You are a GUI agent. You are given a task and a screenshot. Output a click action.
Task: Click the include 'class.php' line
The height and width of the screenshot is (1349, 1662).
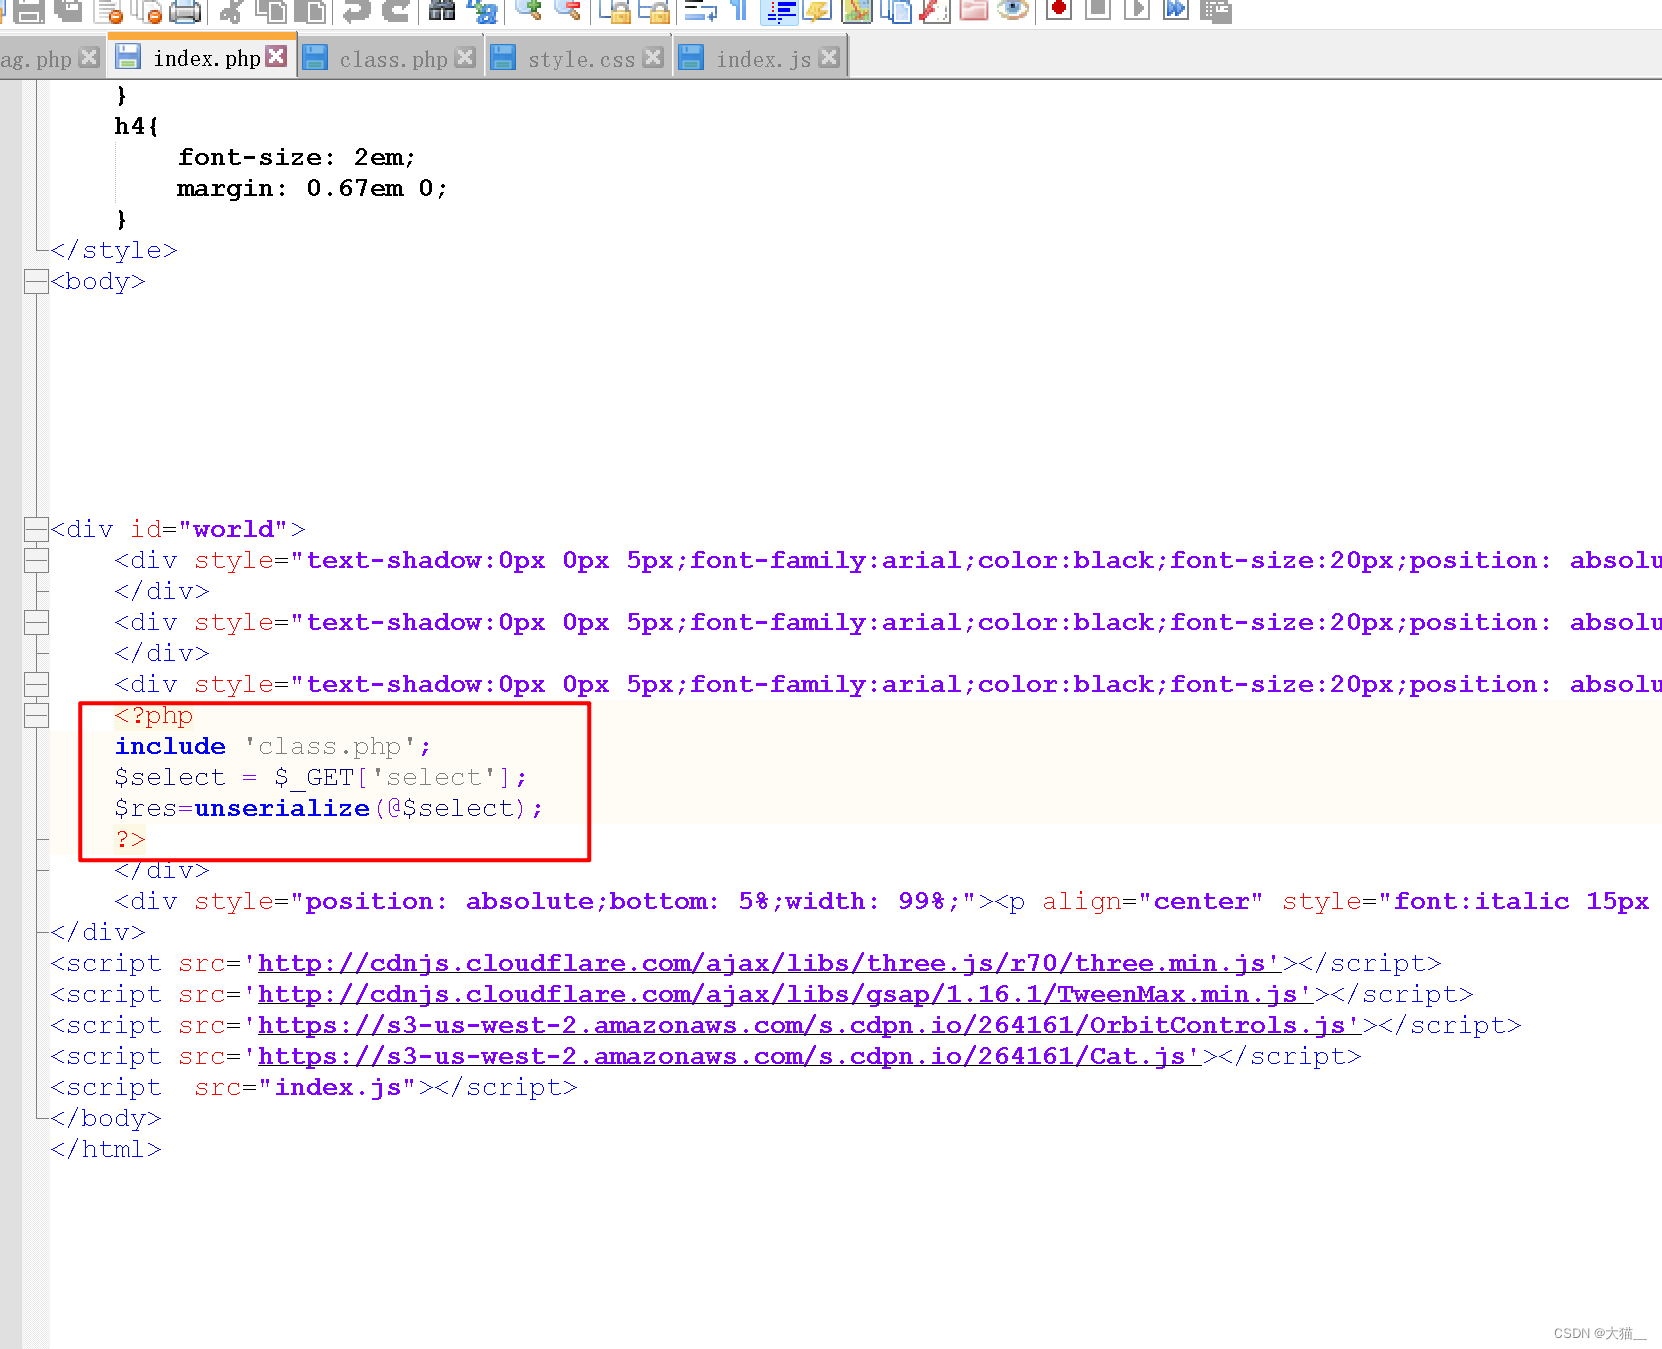click(273, 746)
